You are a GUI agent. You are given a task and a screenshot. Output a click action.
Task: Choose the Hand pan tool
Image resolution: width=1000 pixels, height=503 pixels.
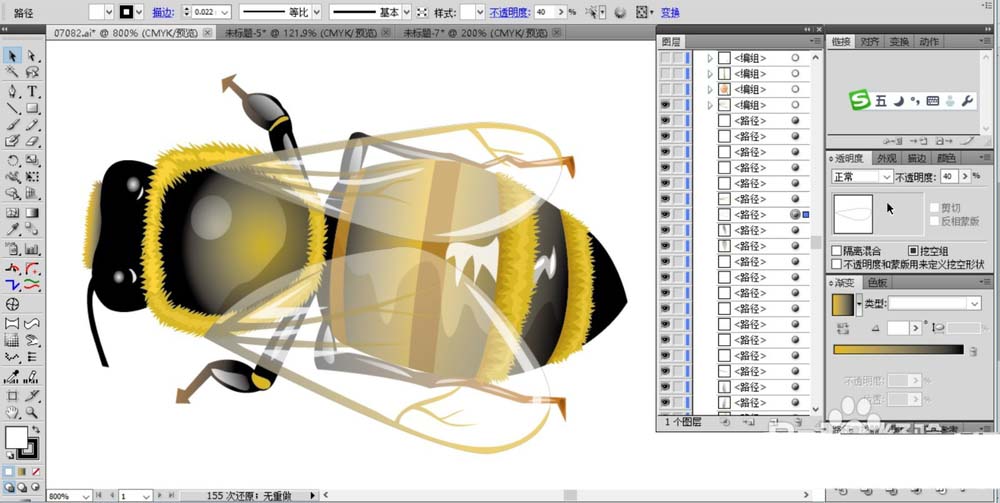(x=12, y=411)
